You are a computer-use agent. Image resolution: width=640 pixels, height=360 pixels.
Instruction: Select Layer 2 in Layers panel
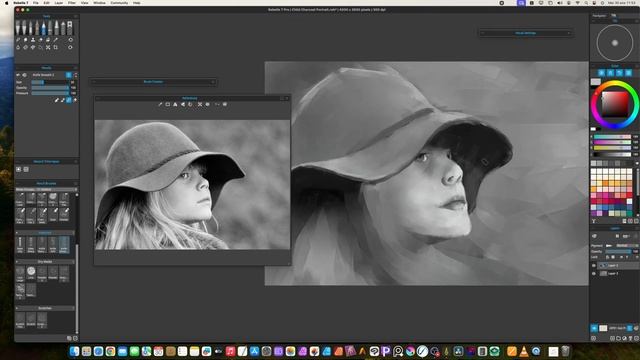[x=618, y=266]
